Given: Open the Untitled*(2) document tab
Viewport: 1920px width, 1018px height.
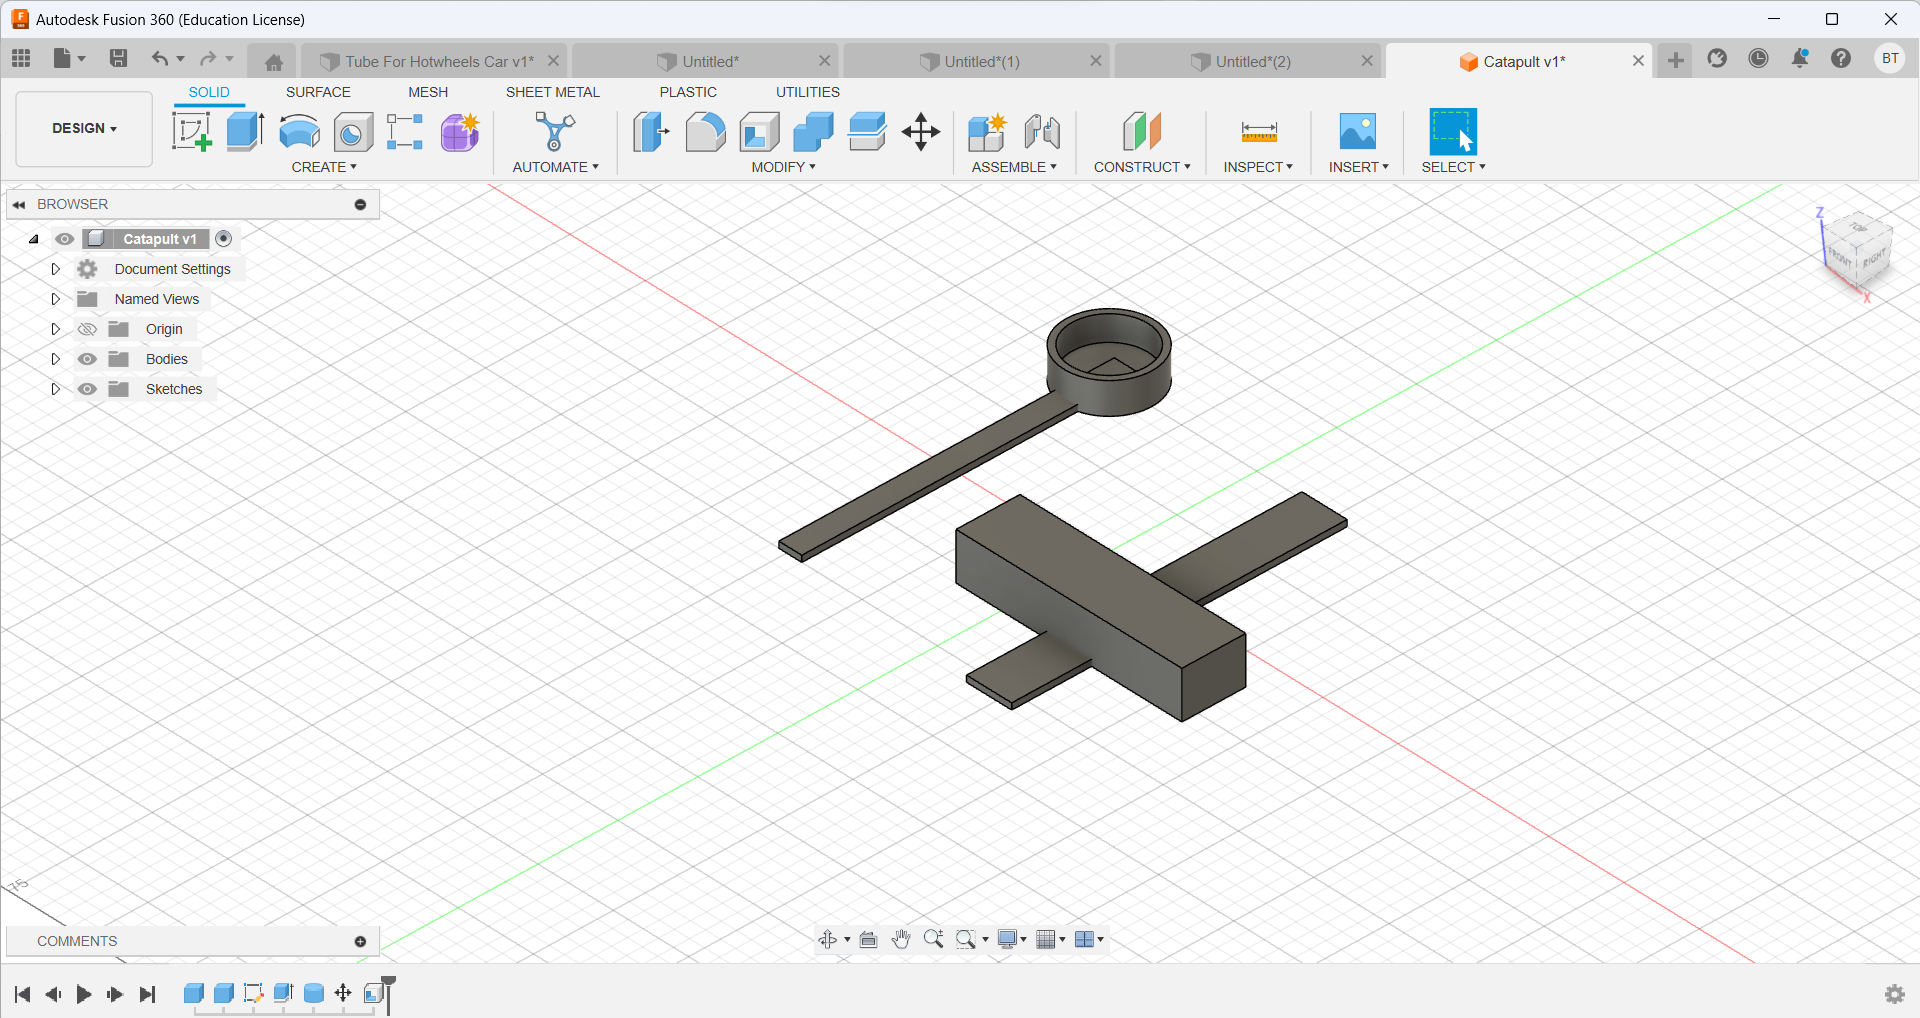Looking at the screenshot, I should 1248,61.
